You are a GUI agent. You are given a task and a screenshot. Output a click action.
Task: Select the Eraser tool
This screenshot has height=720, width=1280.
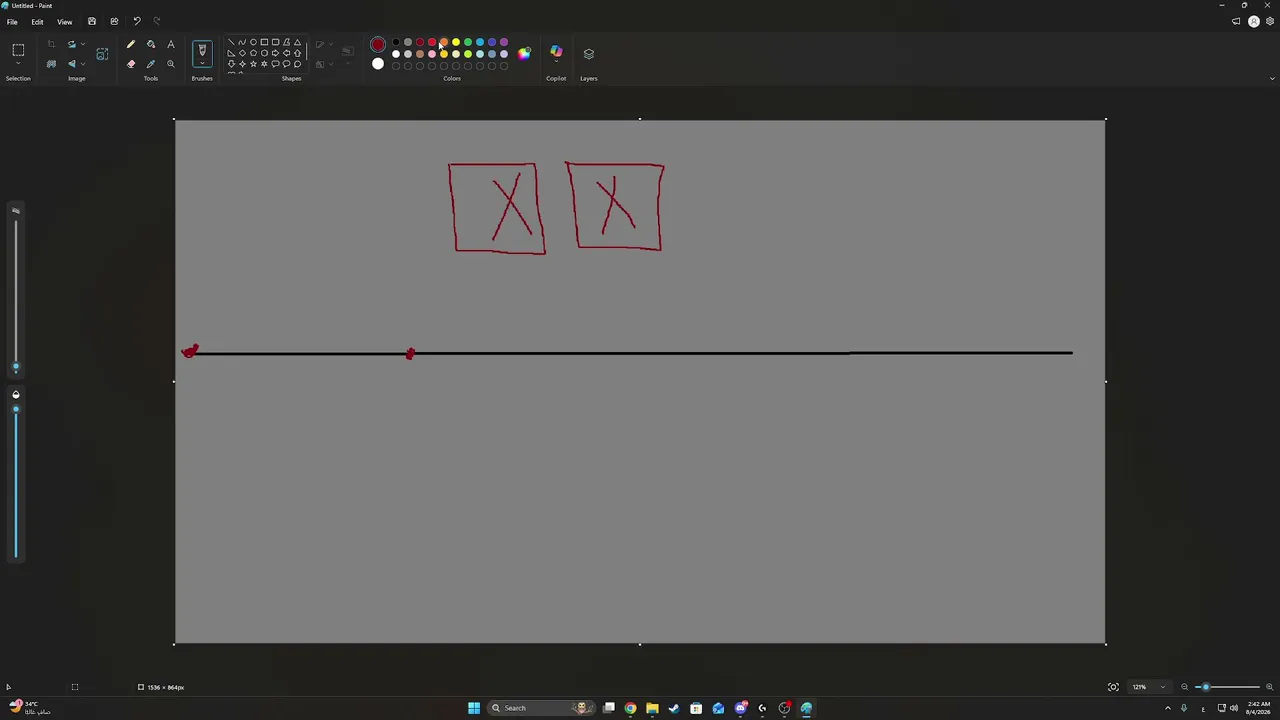coord(131,64)
